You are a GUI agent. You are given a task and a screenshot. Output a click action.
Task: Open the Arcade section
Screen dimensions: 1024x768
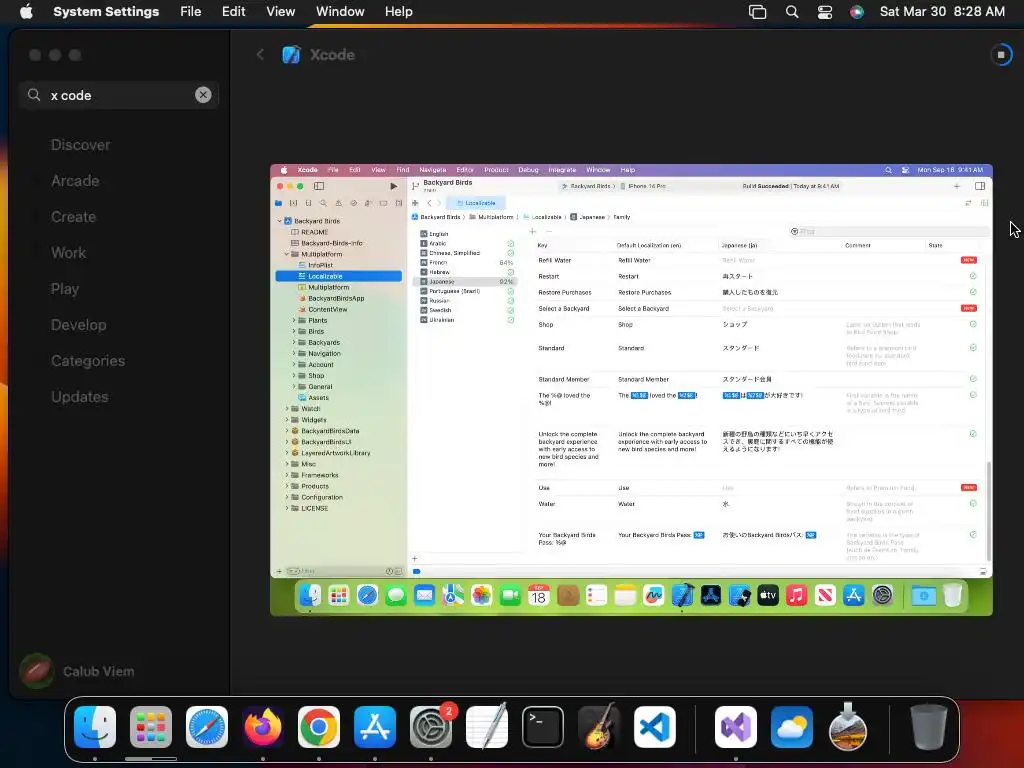point(75,181)
